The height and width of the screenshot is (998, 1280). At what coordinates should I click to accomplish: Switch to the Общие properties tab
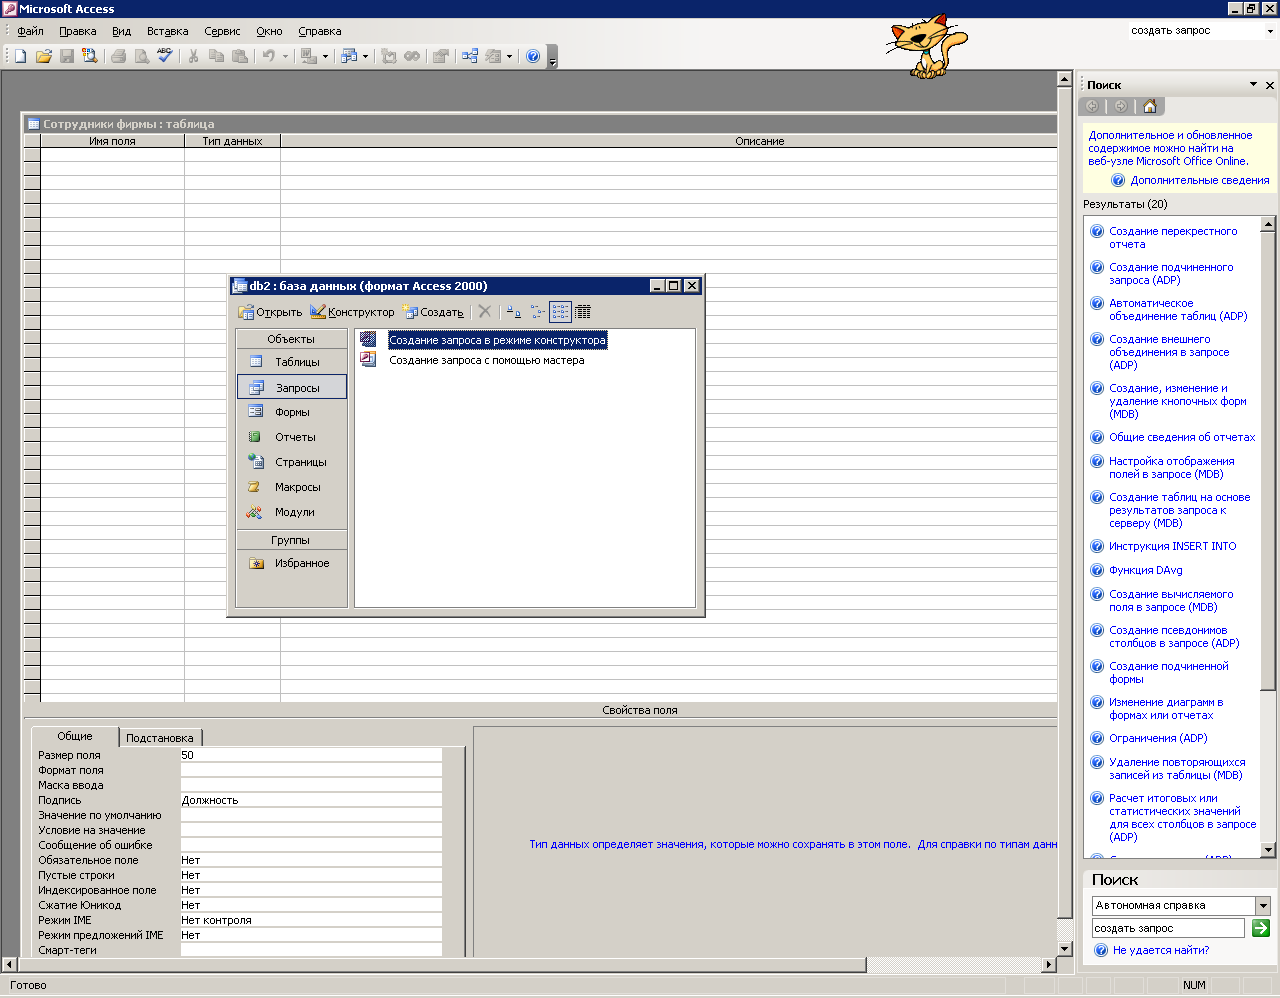(75, 736)
